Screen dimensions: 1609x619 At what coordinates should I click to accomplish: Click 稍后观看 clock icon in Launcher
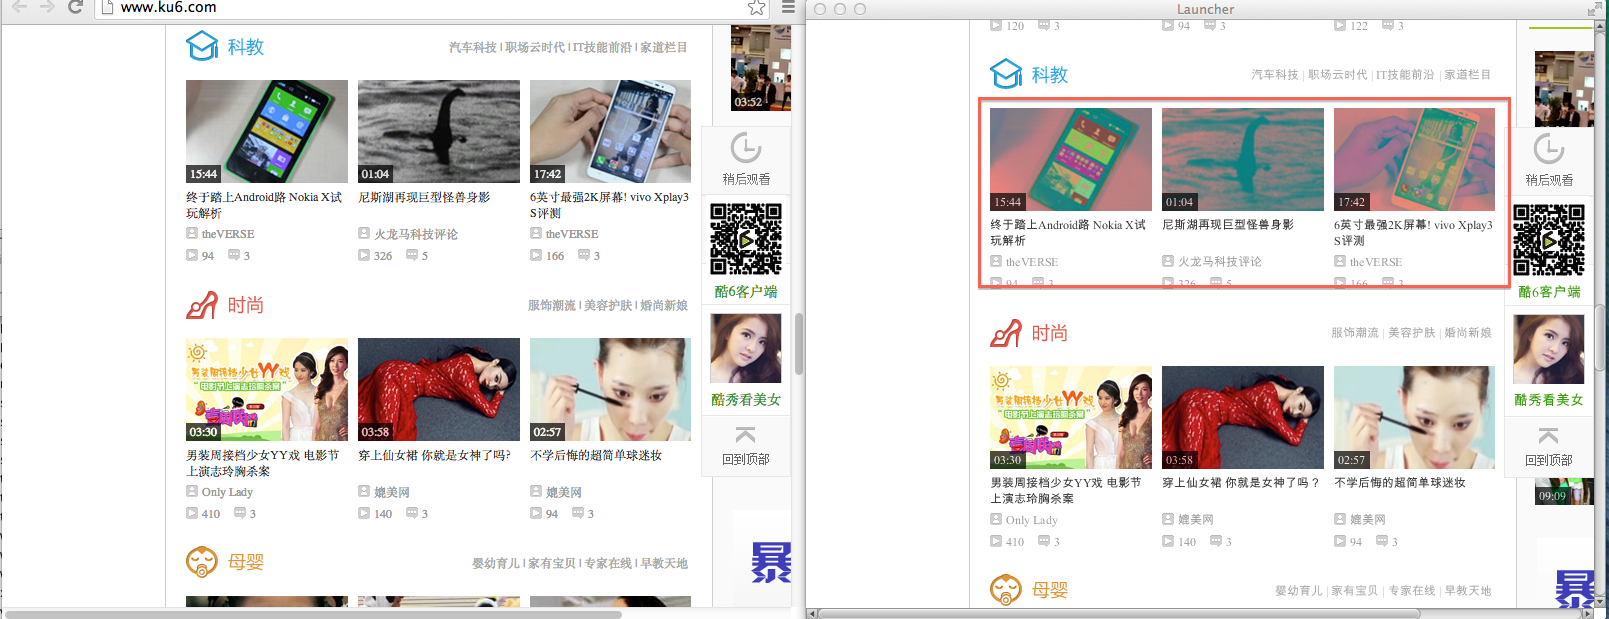click(x=1549, y=149)
